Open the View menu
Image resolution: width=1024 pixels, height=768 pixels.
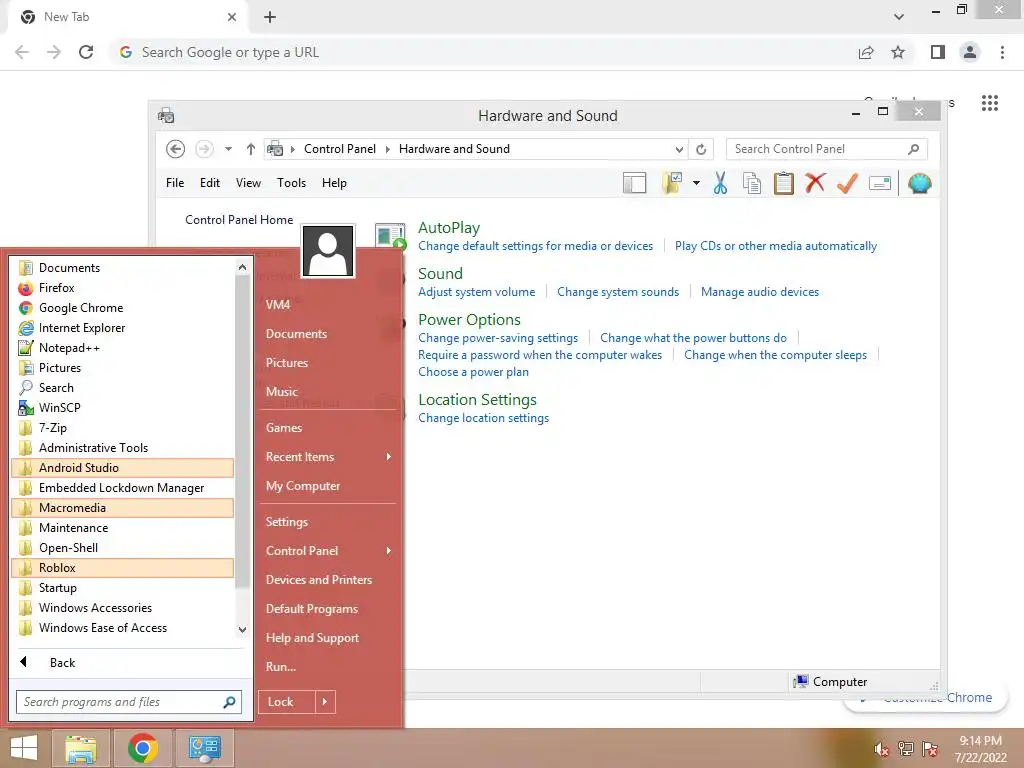coord(248,183)
